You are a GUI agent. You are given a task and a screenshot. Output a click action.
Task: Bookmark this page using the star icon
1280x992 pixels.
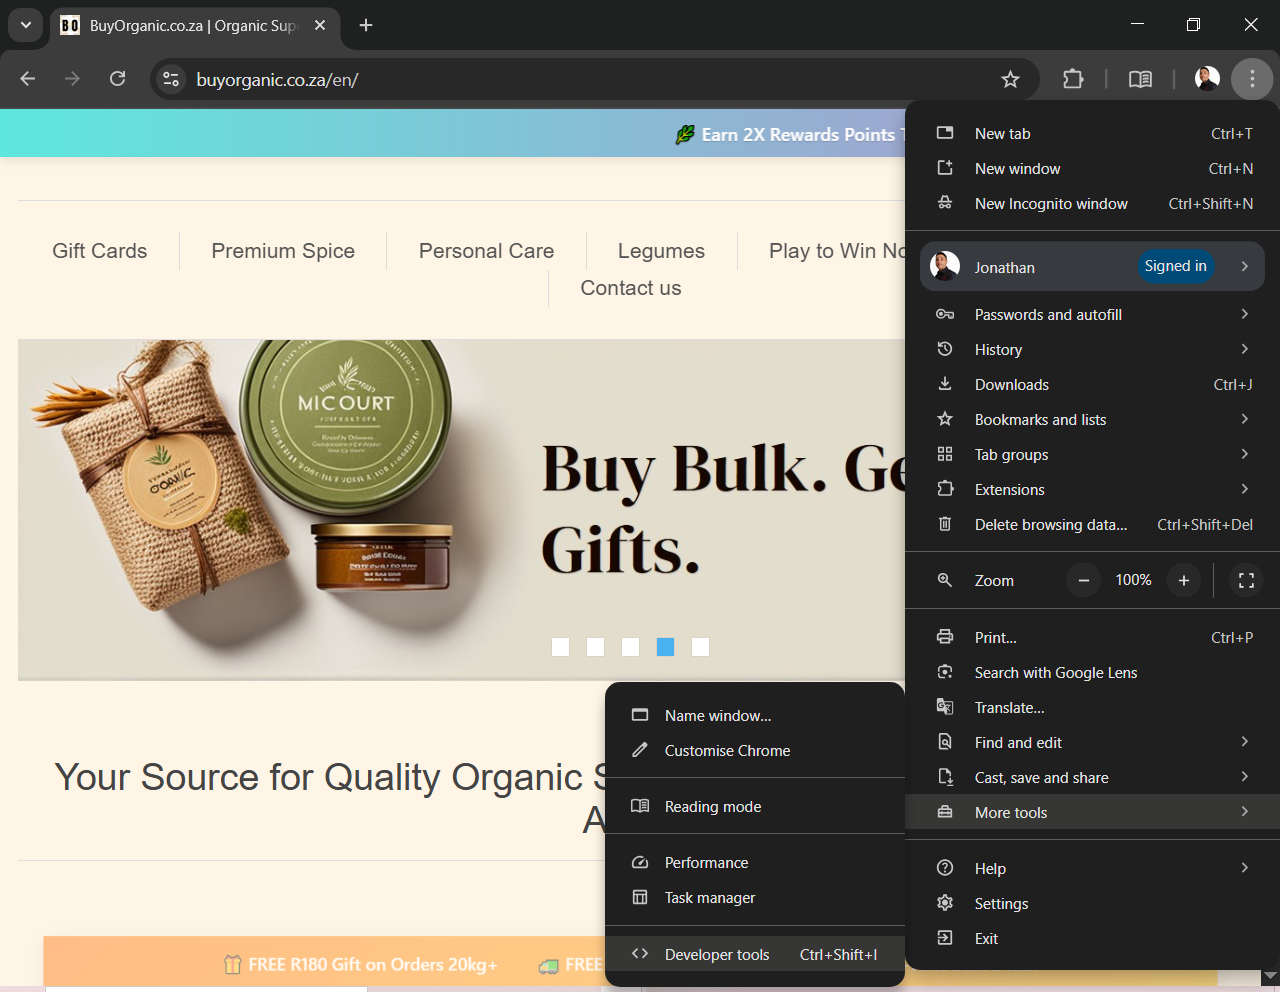tap(1010, 78)
